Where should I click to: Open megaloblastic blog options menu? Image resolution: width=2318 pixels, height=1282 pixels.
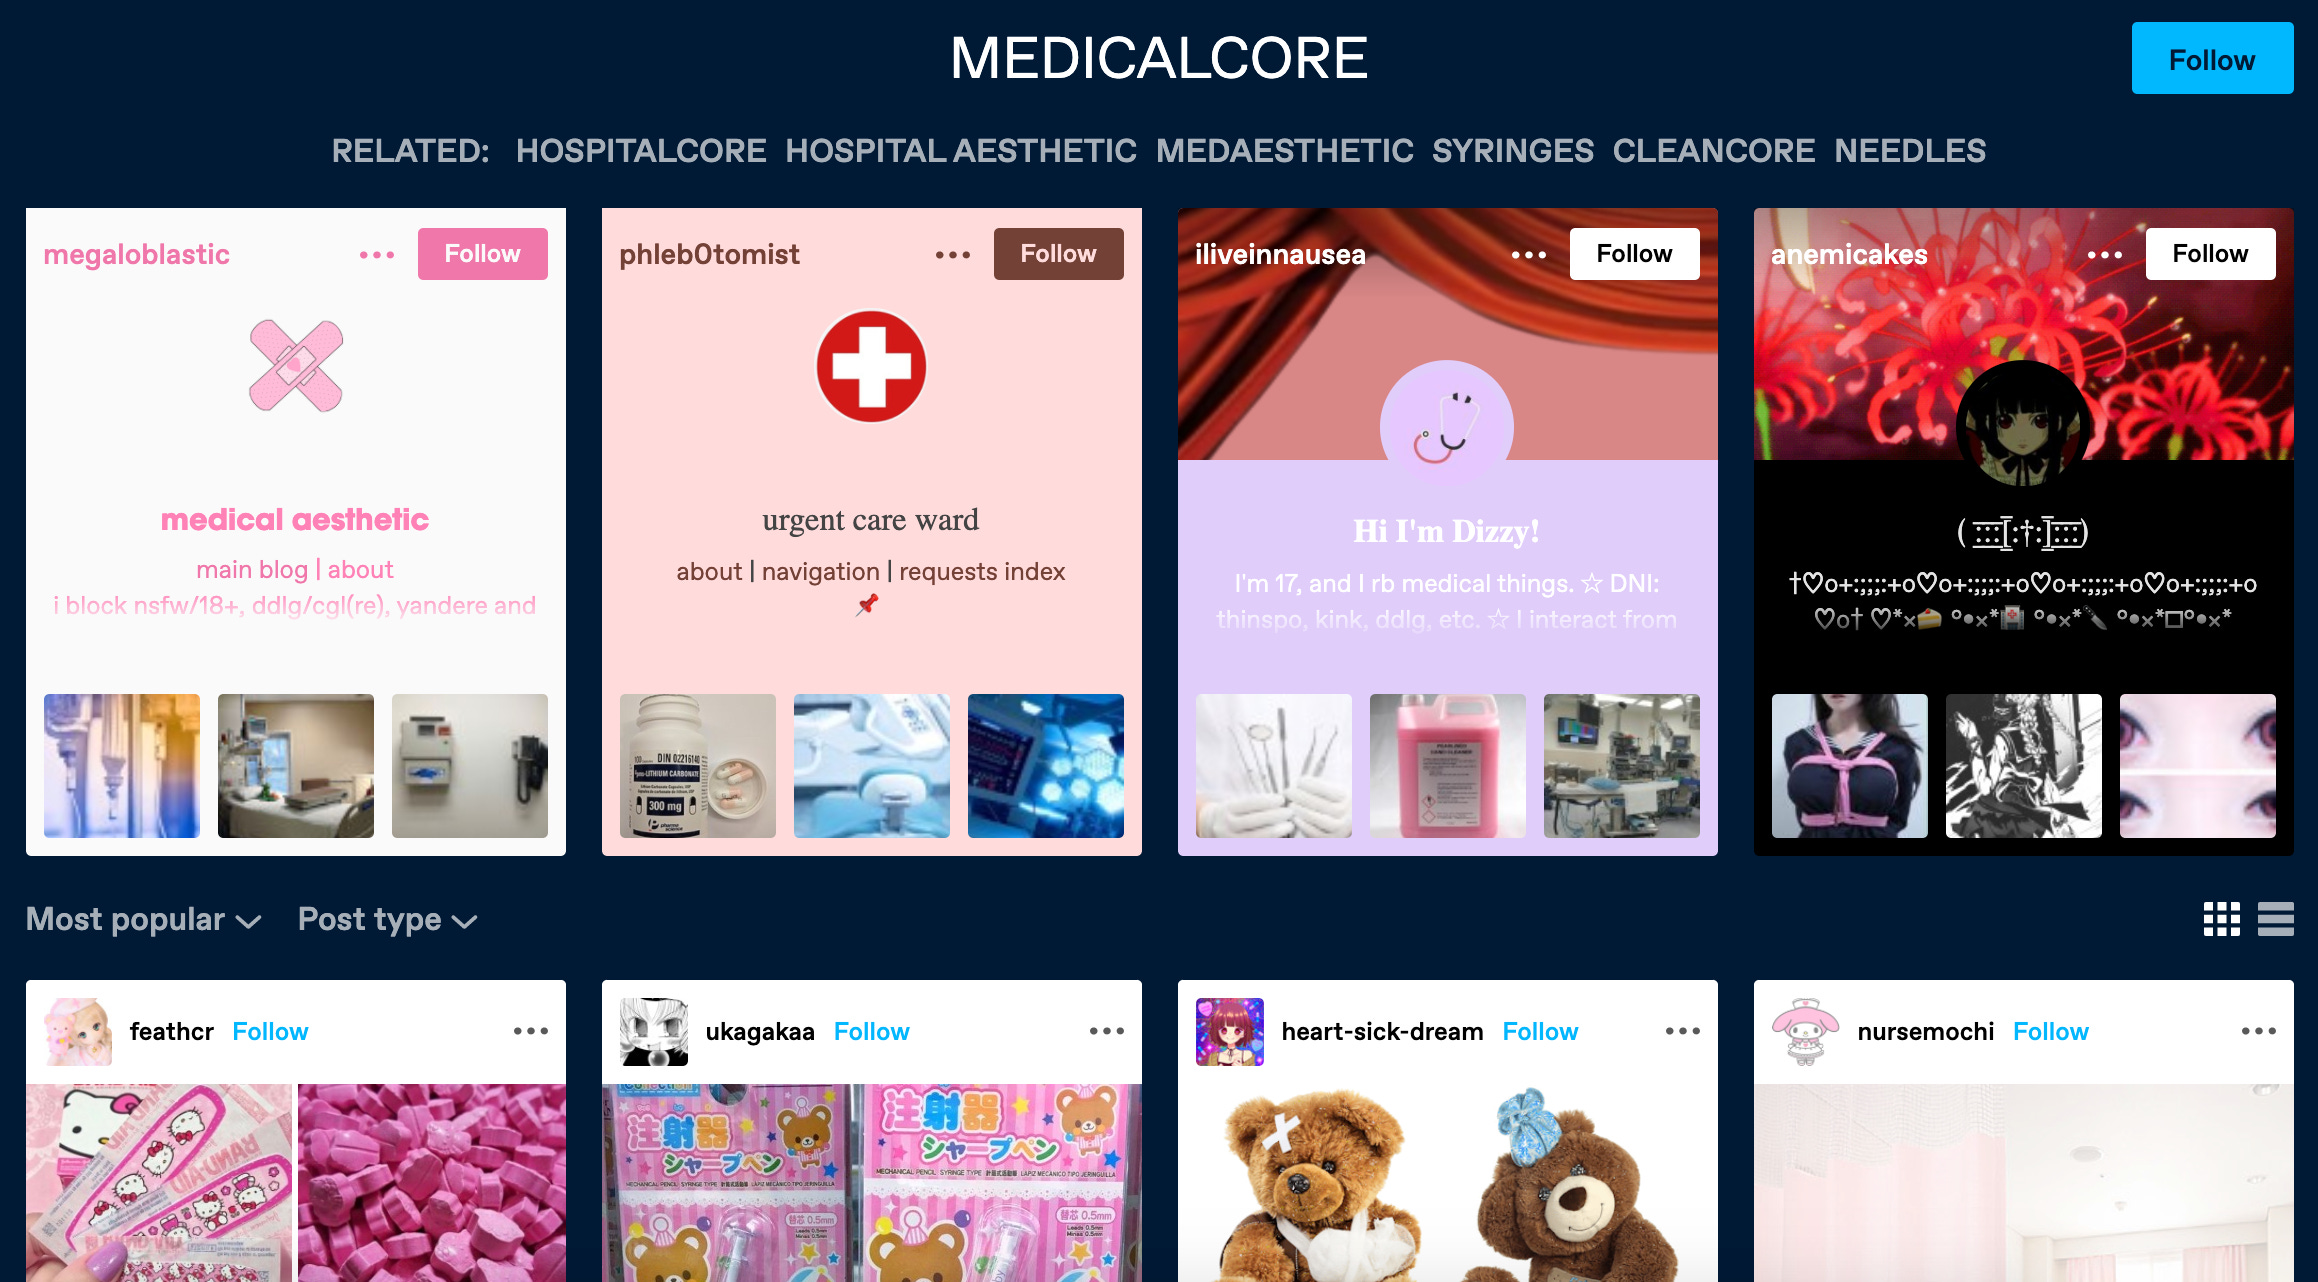(x=377, y=255)
